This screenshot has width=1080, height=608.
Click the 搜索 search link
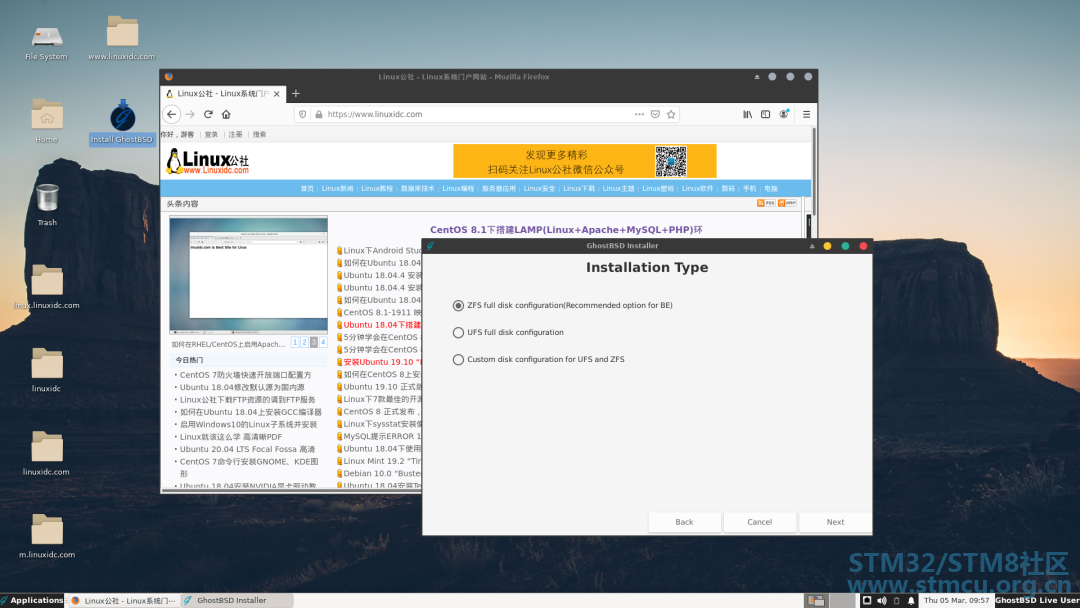(x=260, y=135)
